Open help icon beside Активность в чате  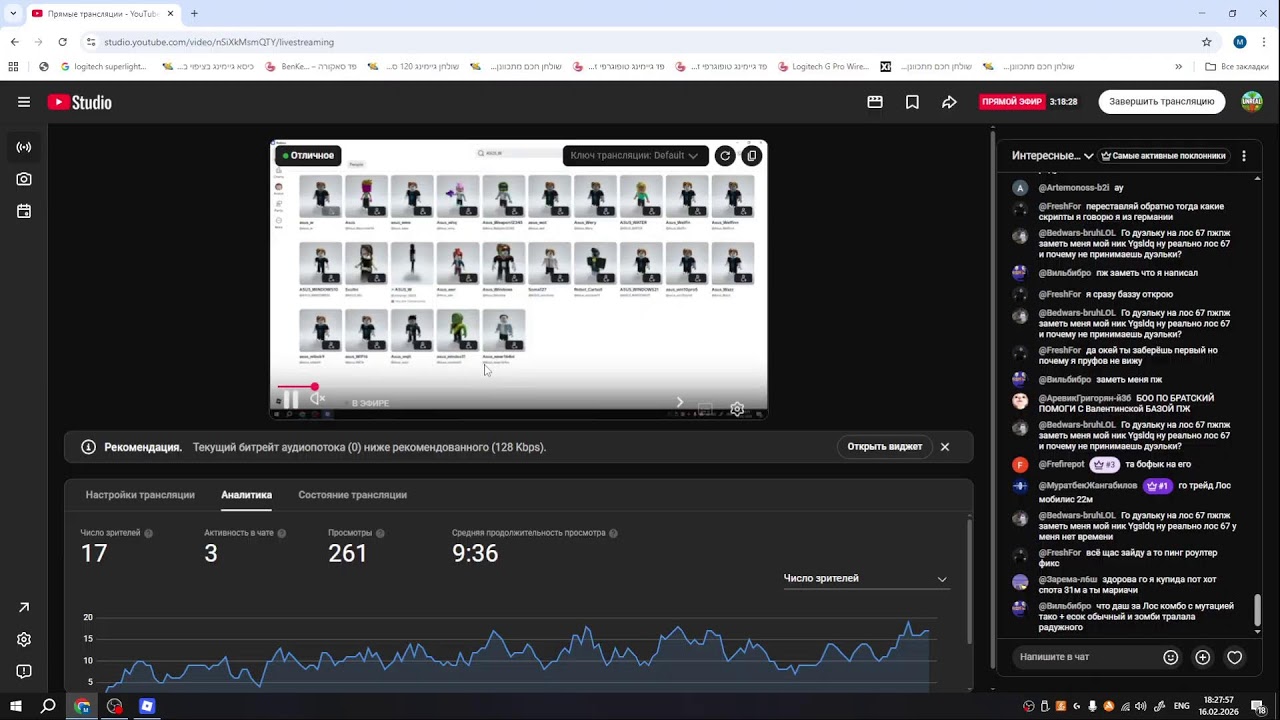tap(282, 534)
